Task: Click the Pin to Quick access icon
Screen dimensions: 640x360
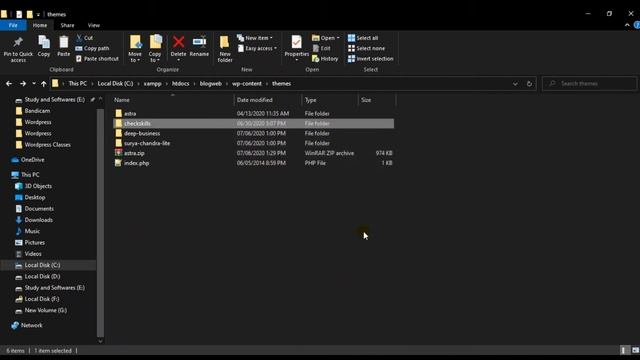Action: click(18, 49)
